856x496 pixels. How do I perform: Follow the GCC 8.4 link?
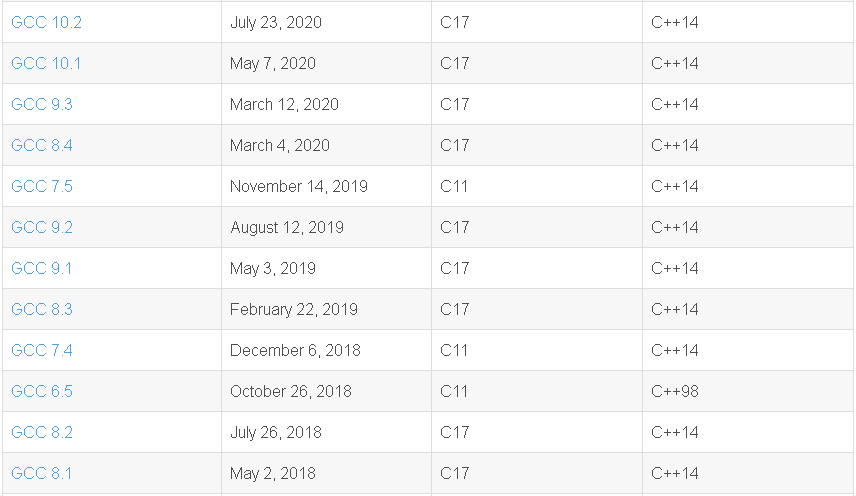42,145
